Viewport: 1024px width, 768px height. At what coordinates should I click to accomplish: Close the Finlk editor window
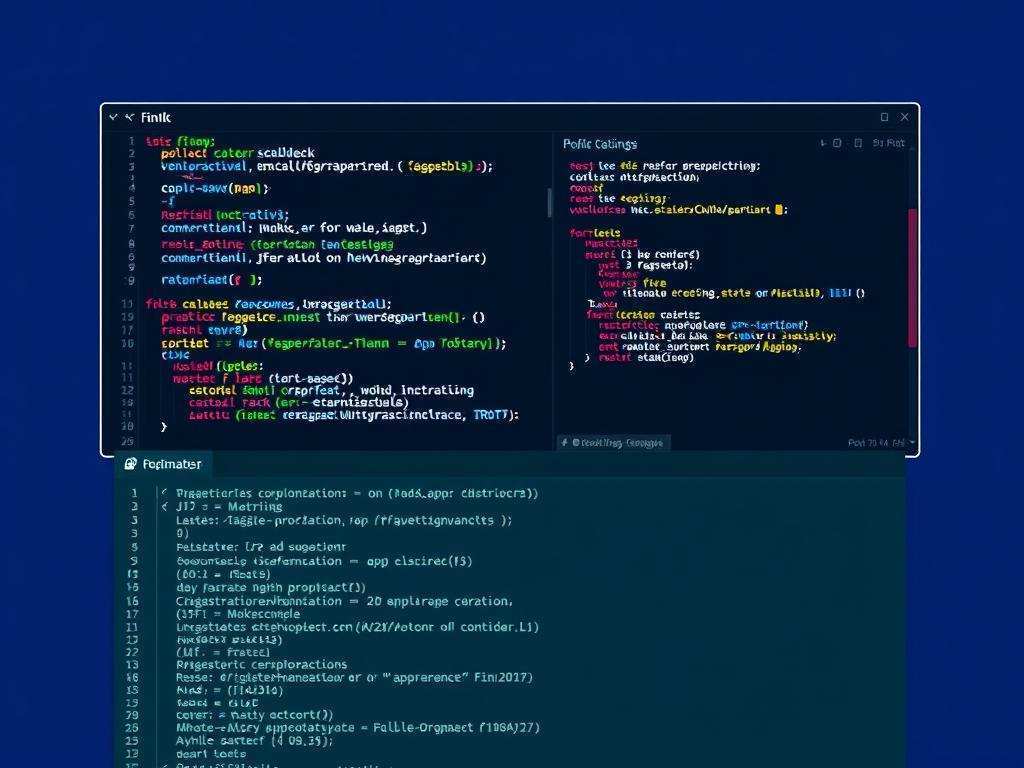tap(905, 117)
